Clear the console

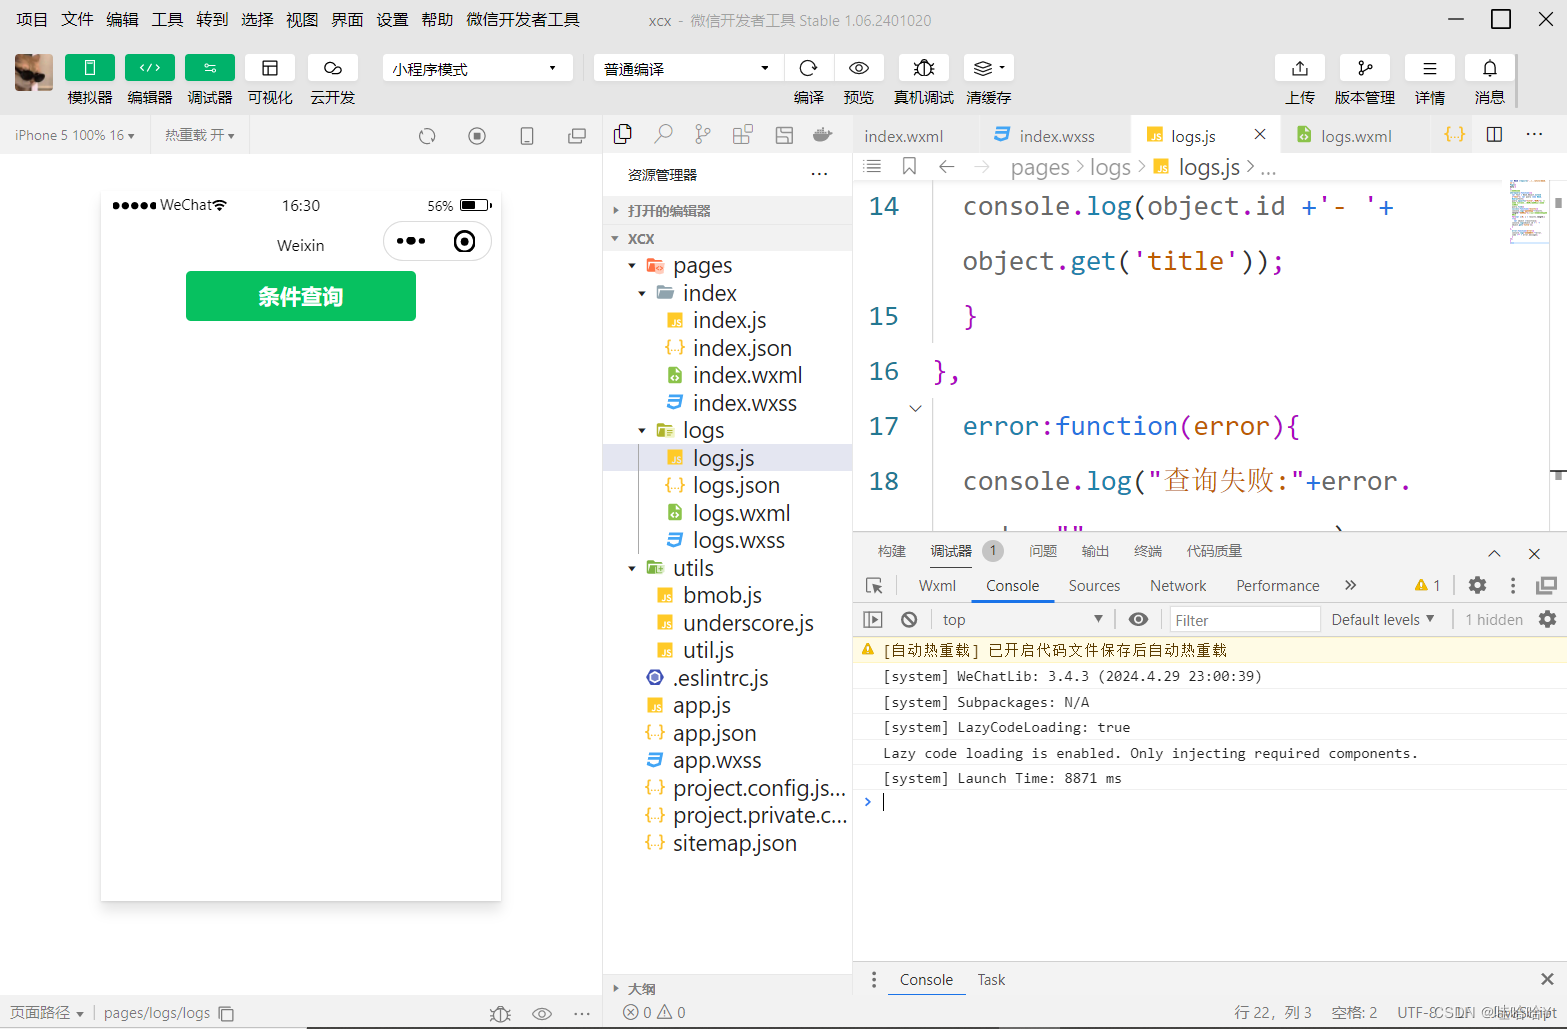point(909,620)
